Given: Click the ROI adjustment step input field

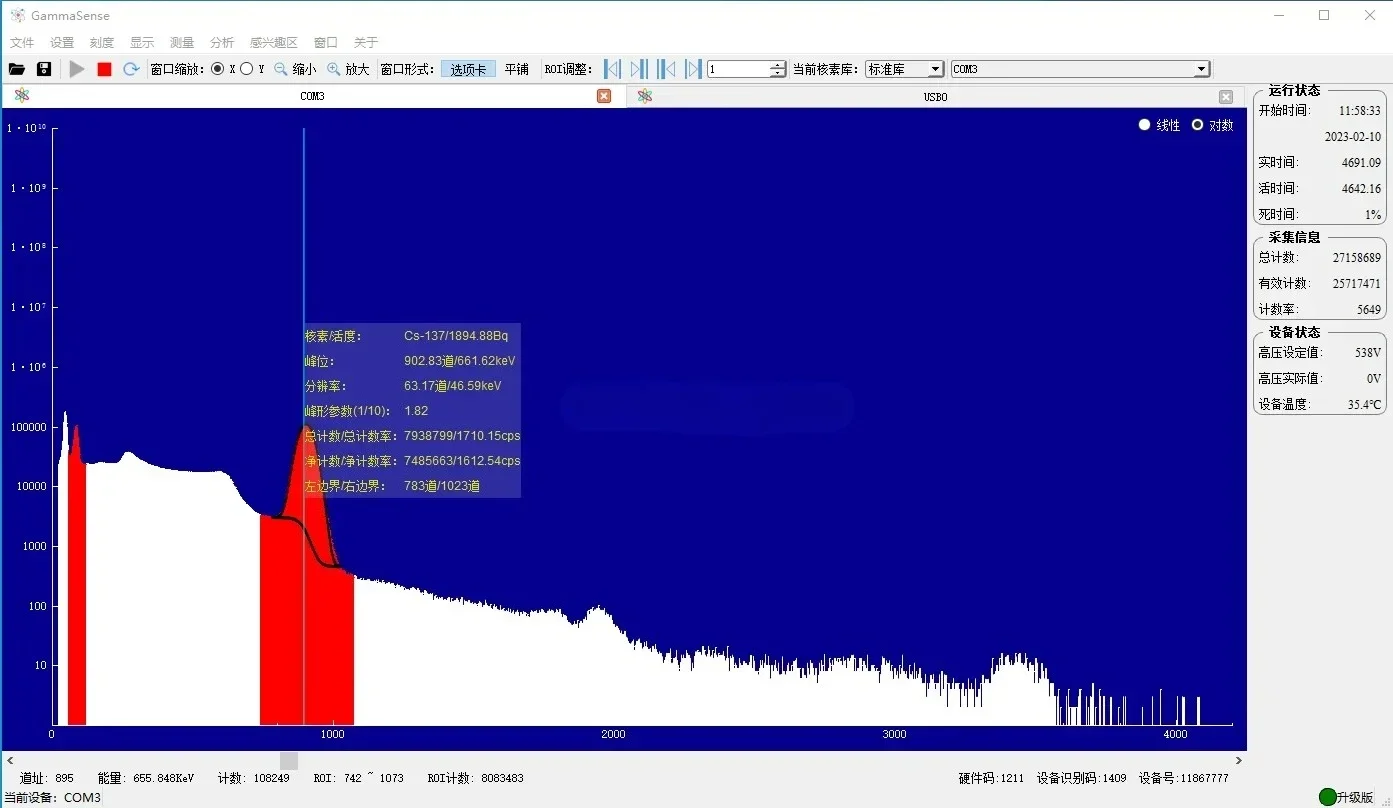Looking at the screenshot, I should click(x=738, y=69).
